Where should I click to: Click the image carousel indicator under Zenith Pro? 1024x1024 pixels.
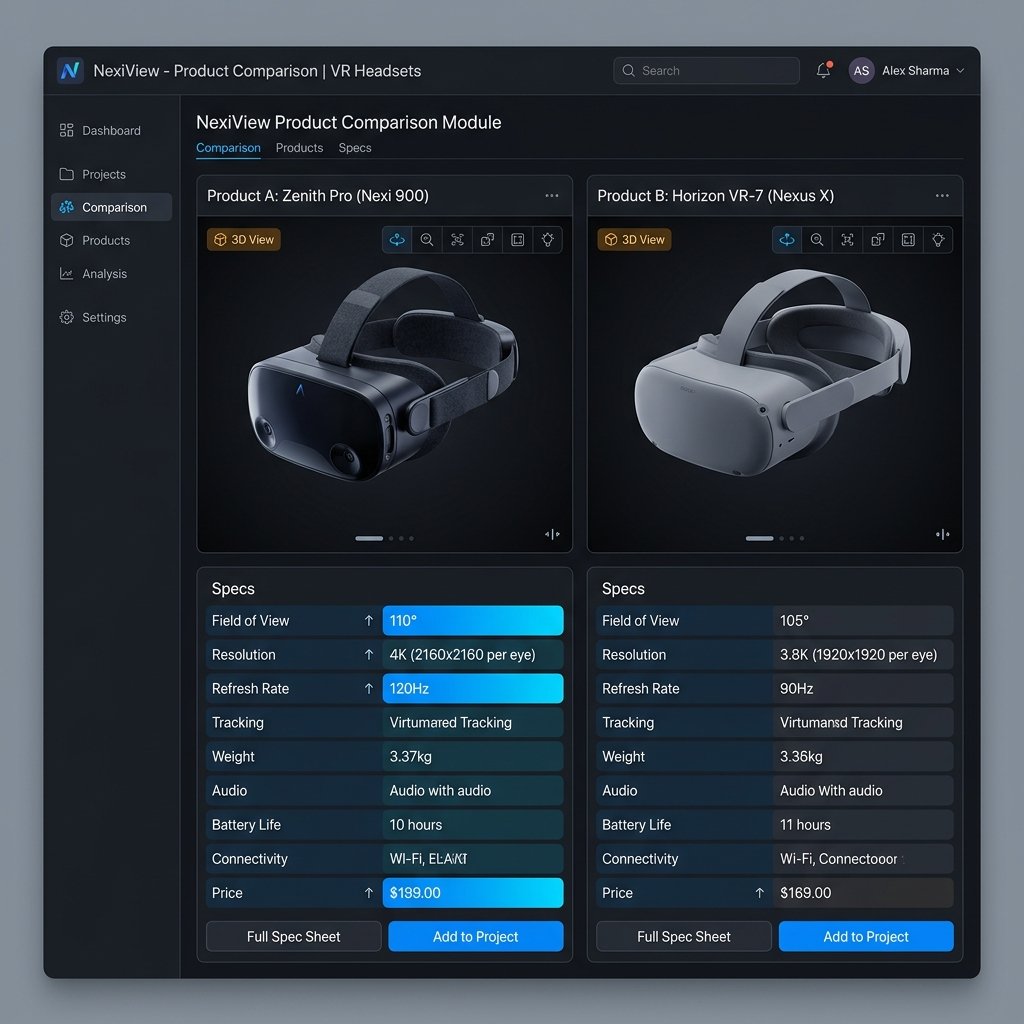point(384,538)
